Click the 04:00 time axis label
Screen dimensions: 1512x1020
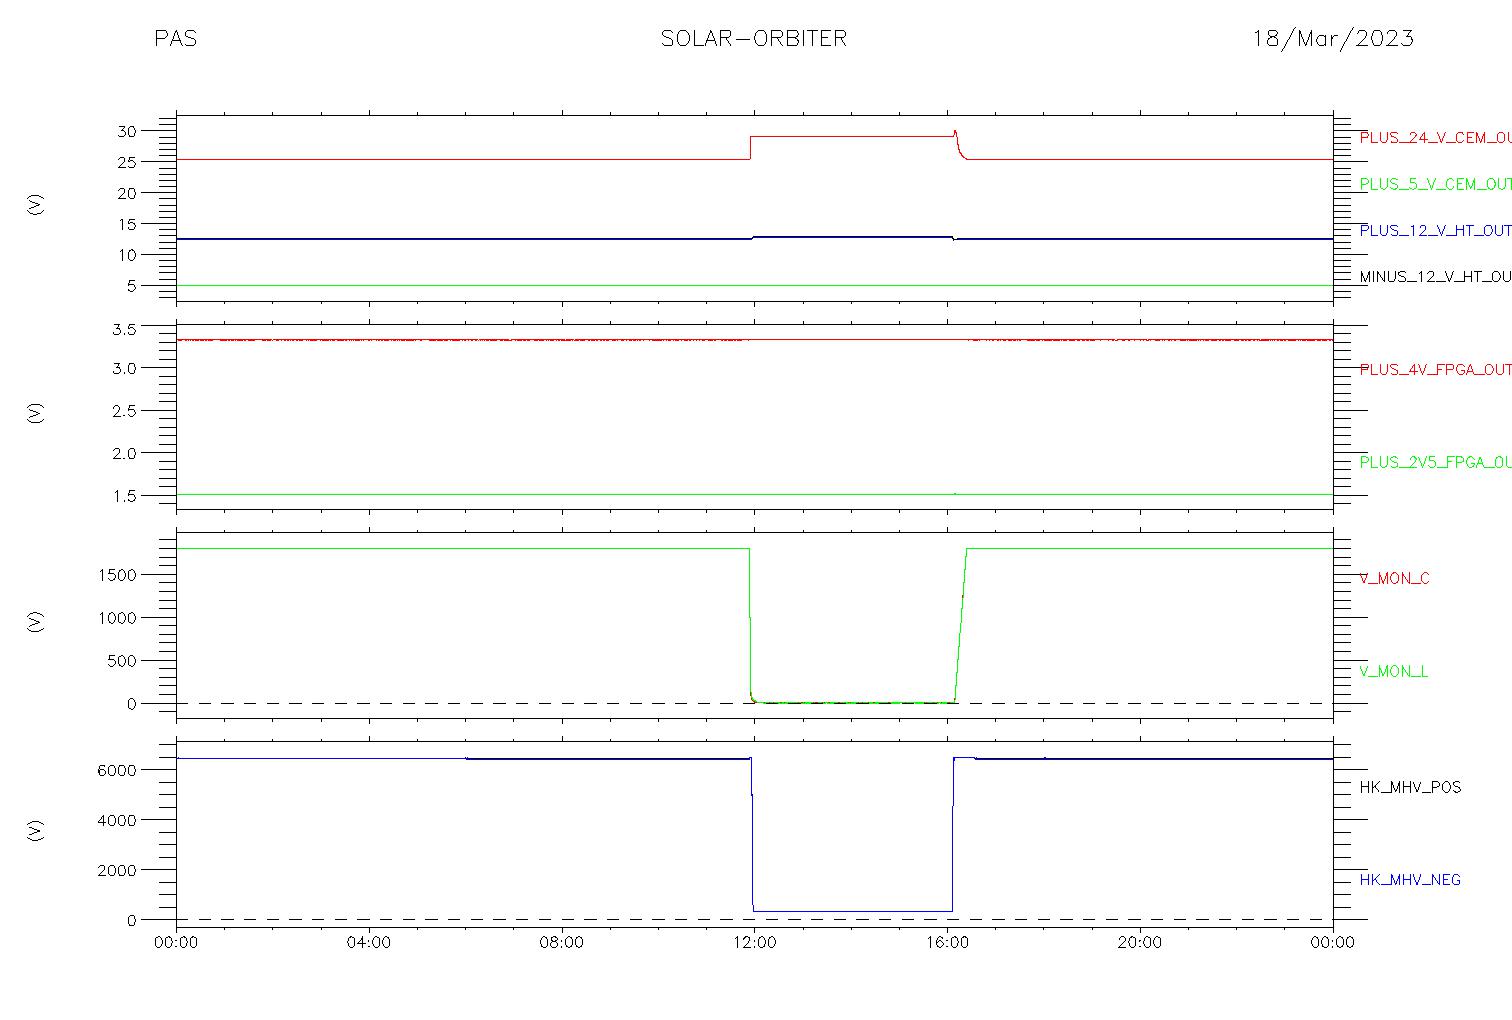pos(369,942)
